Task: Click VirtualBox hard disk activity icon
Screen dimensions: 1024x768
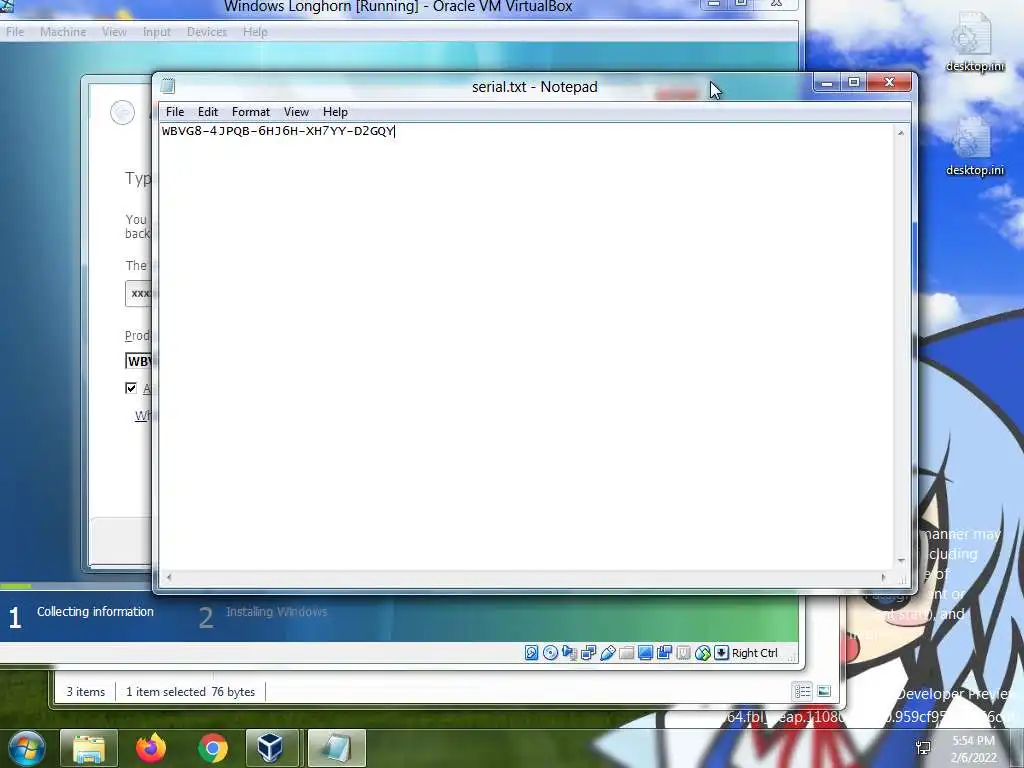Action: (531, 652)
